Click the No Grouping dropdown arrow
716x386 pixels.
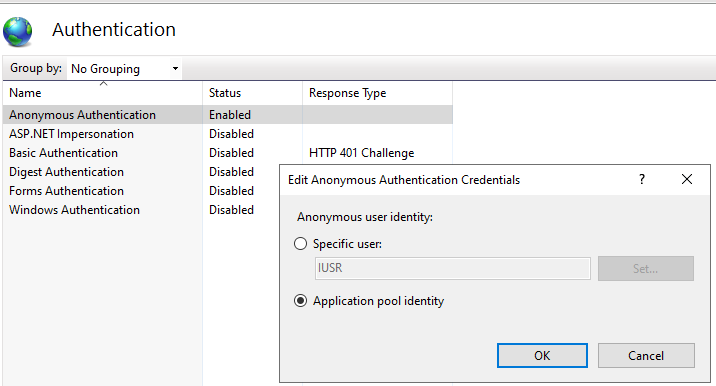pyautogui.click(x=175, y=69)
